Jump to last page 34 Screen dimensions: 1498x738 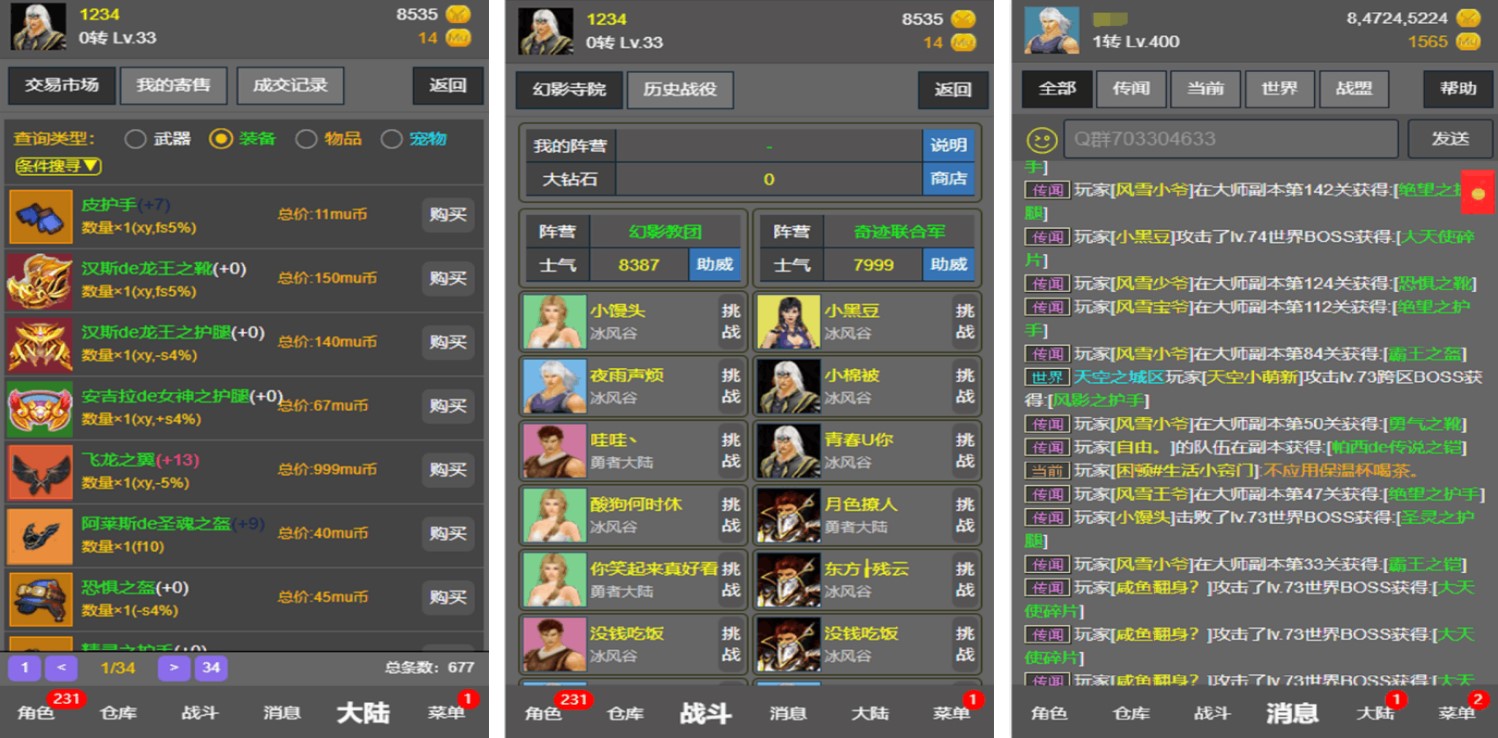pos(210,667)
